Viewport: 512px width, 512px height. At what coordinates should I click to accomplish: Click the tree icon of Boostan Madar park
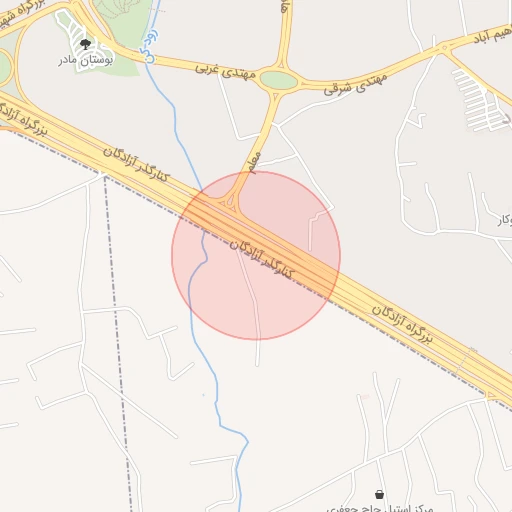pos(86,44)
